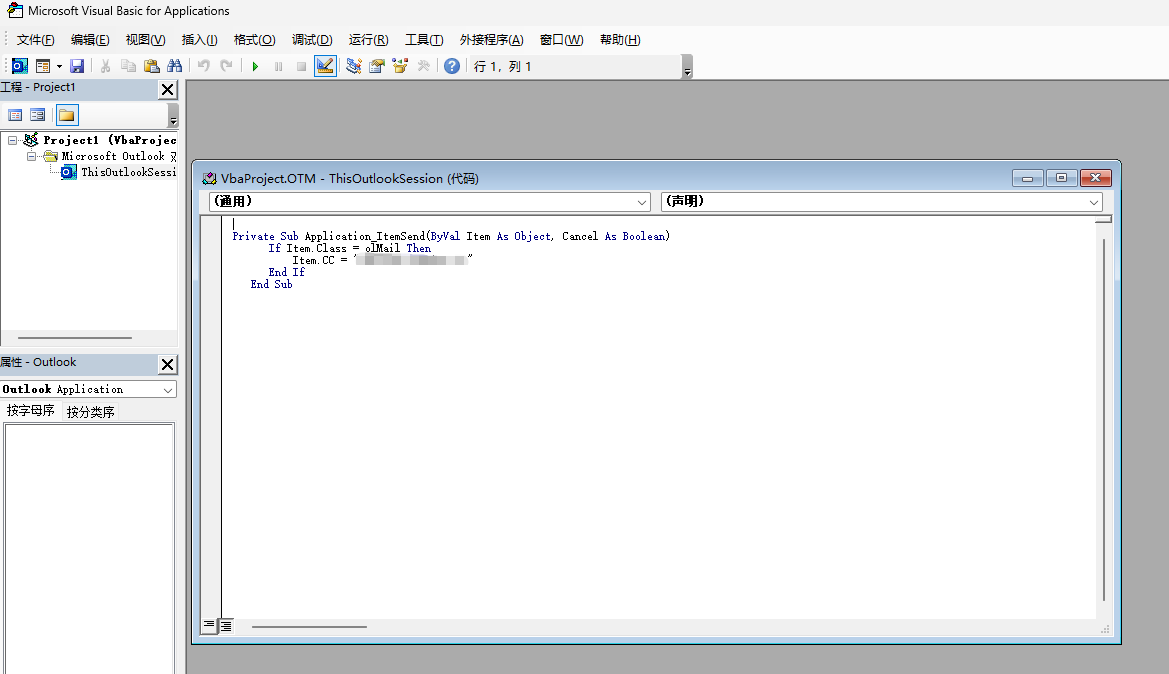This screenshot has width=1169, height=674.
Task: Open Visual Basic Help question mark icon
Action: [452, 66]
